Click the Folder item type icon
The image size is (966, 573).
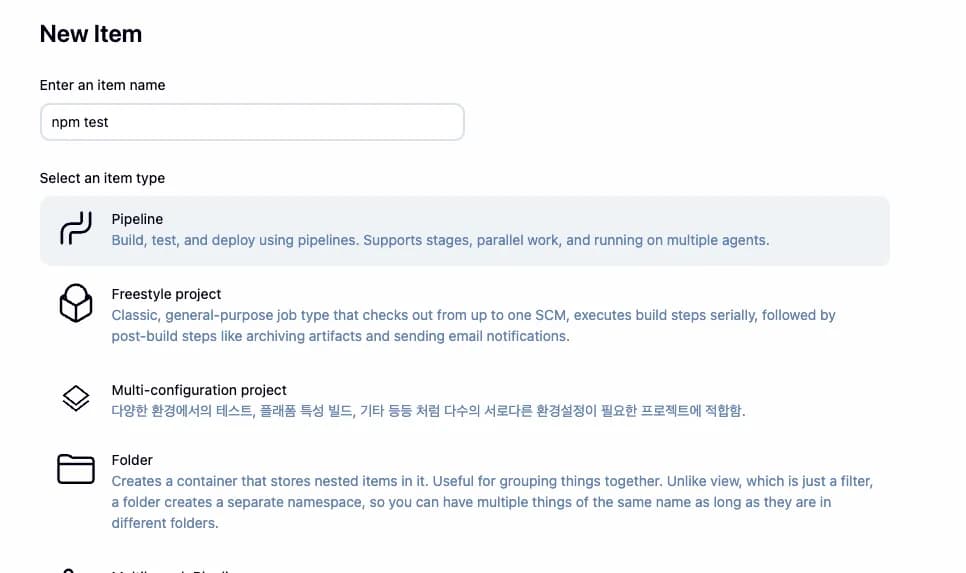[x=76, y=469]
